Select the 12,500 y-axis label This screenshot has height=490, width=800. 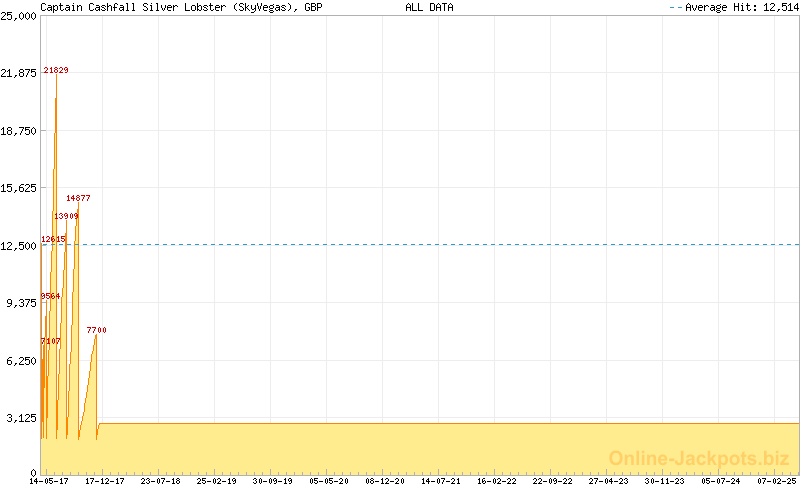(19, 245)
